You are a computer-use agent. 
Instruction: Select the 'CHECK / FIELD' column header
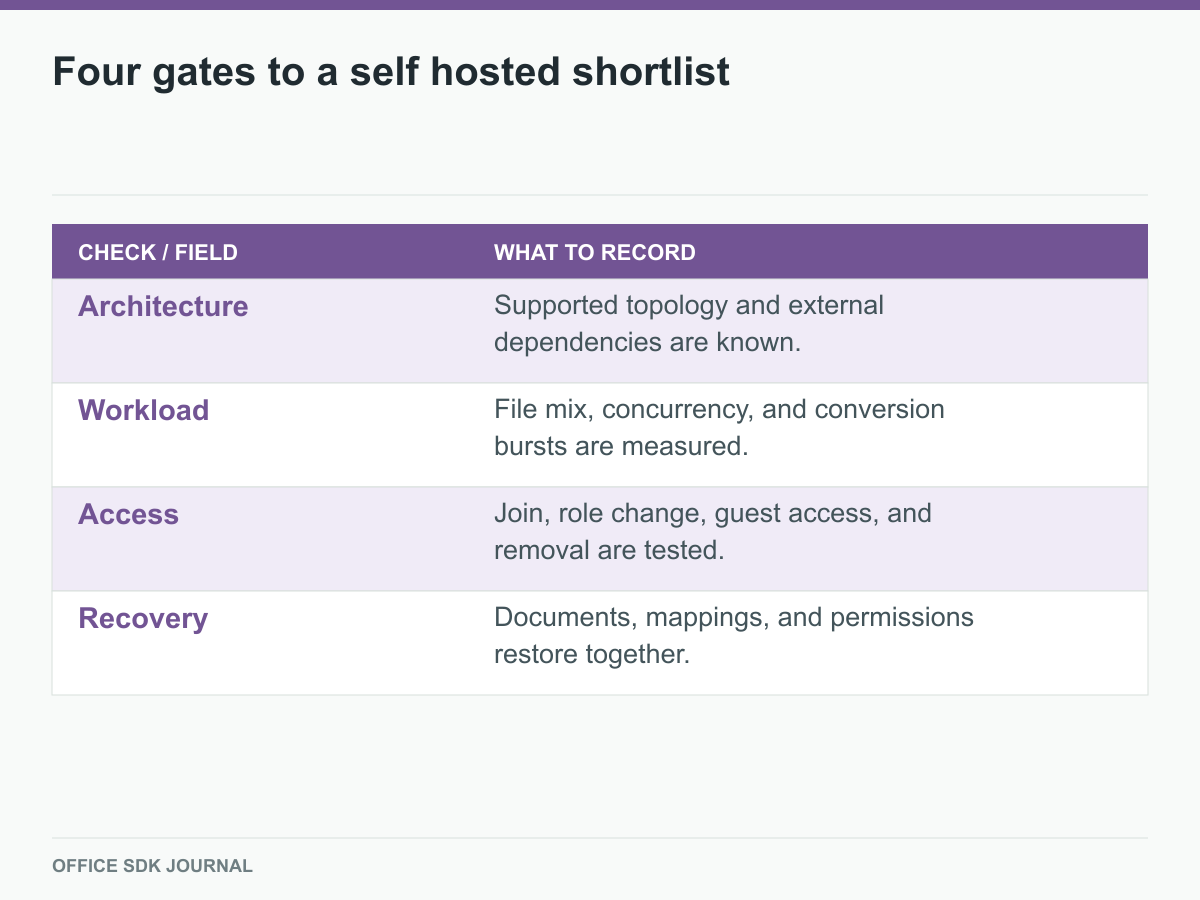pyautogui.click(x=158, y=252)
